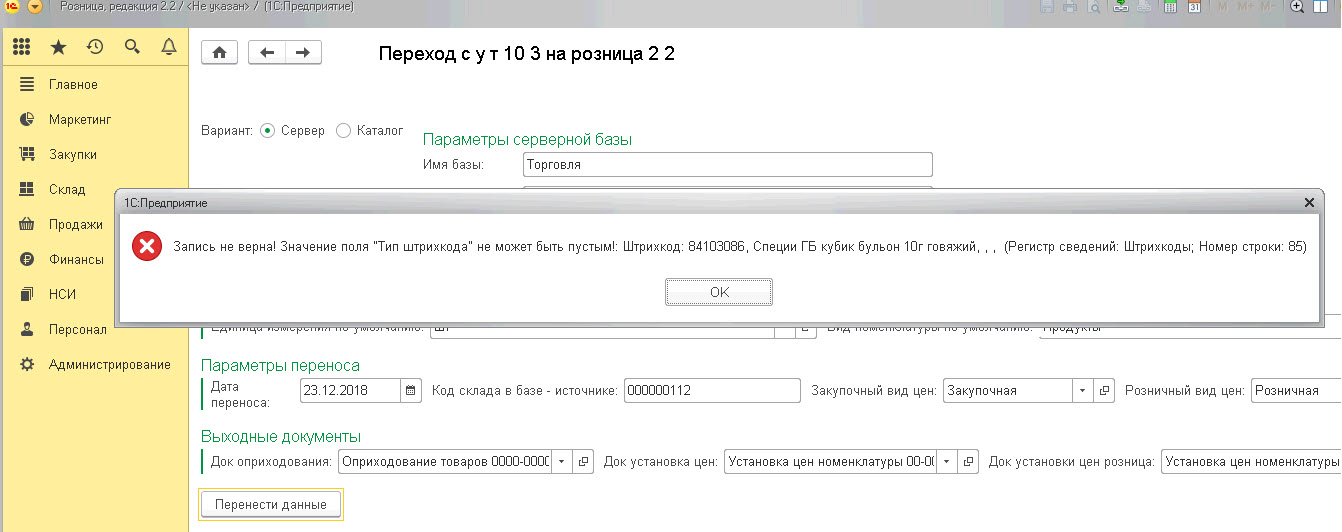Click the Print toolbar icon
Screen dimensions: 1342x532
pyautogui.click(x=1070, y=7)
